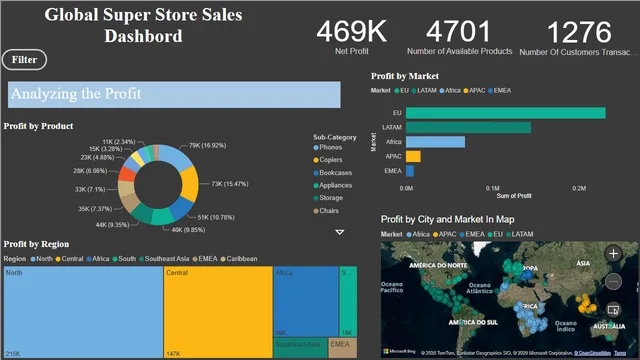Select the North tile in region treemap

[83, 312]
